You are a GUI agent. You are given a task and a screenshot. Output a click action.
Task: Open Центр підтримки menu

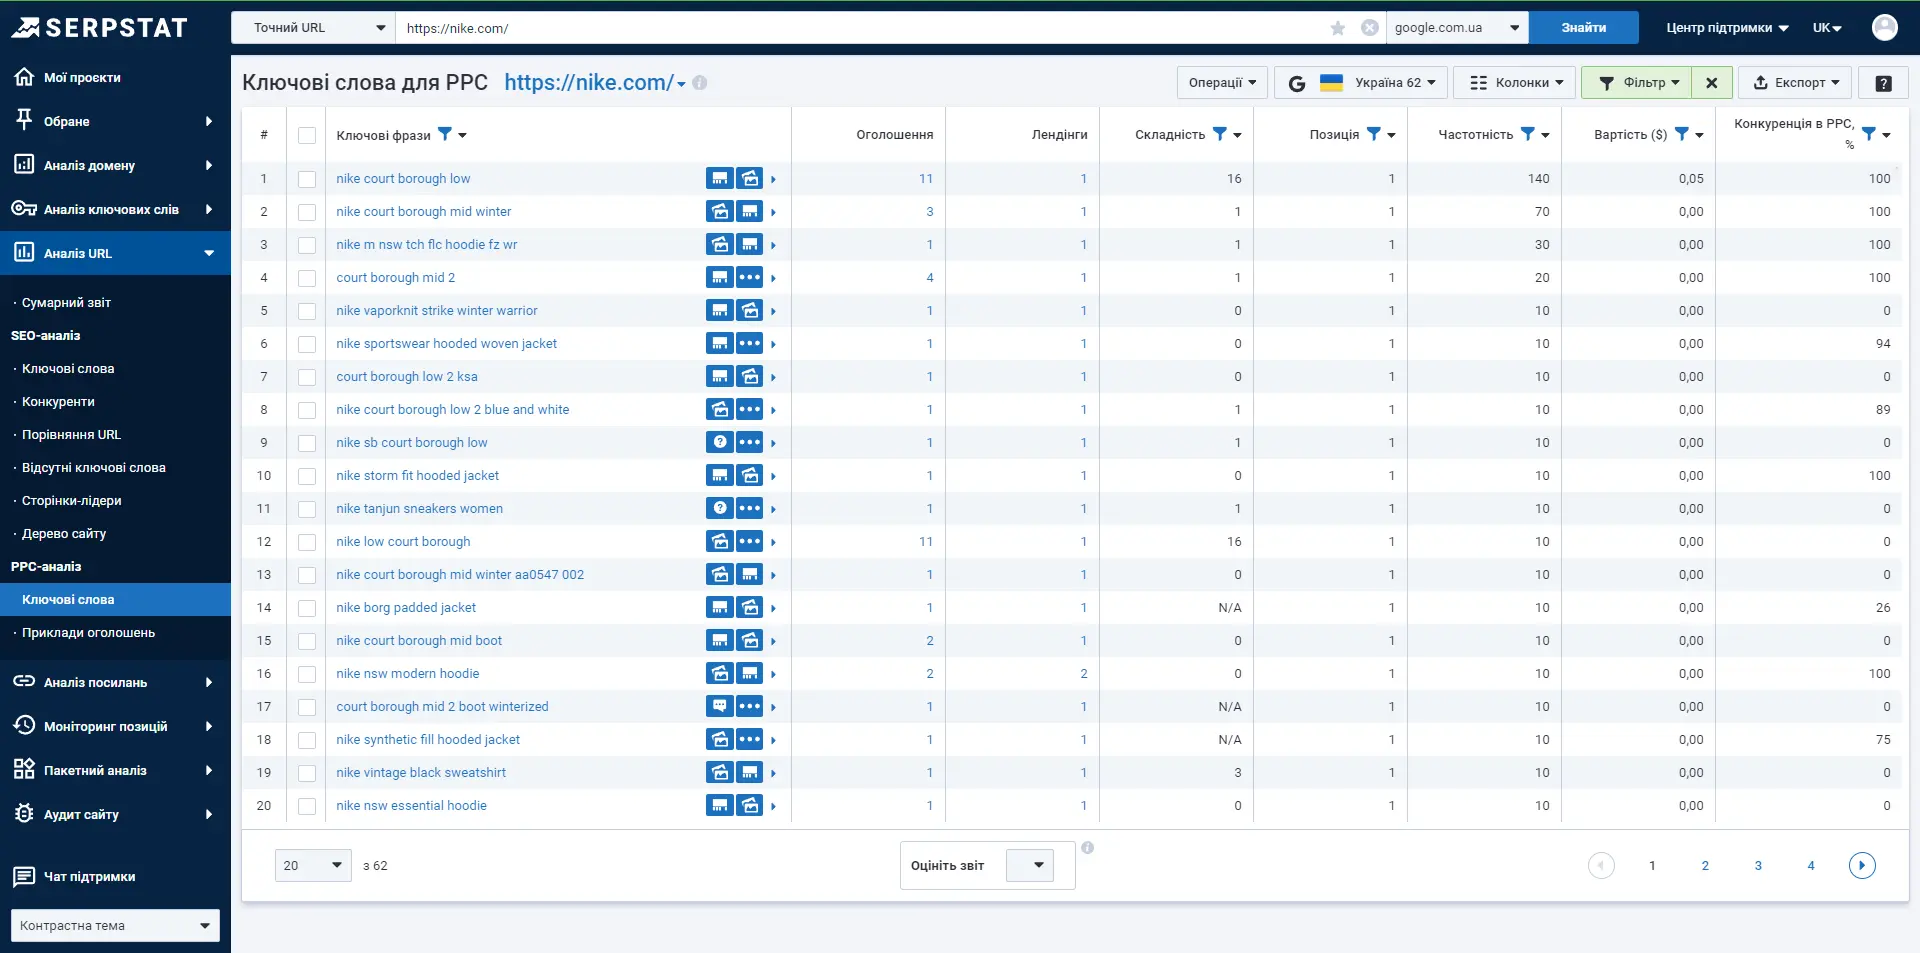[x=1727, y=28]
